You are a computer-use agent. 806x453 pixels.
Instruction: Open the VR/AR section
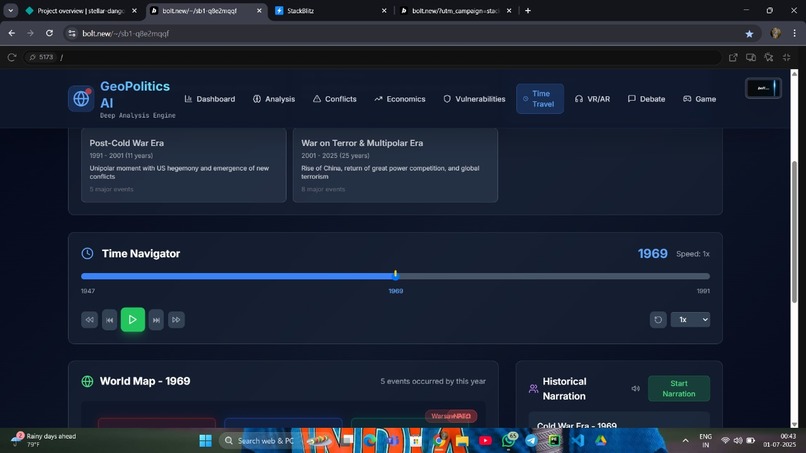click(593, 99)
